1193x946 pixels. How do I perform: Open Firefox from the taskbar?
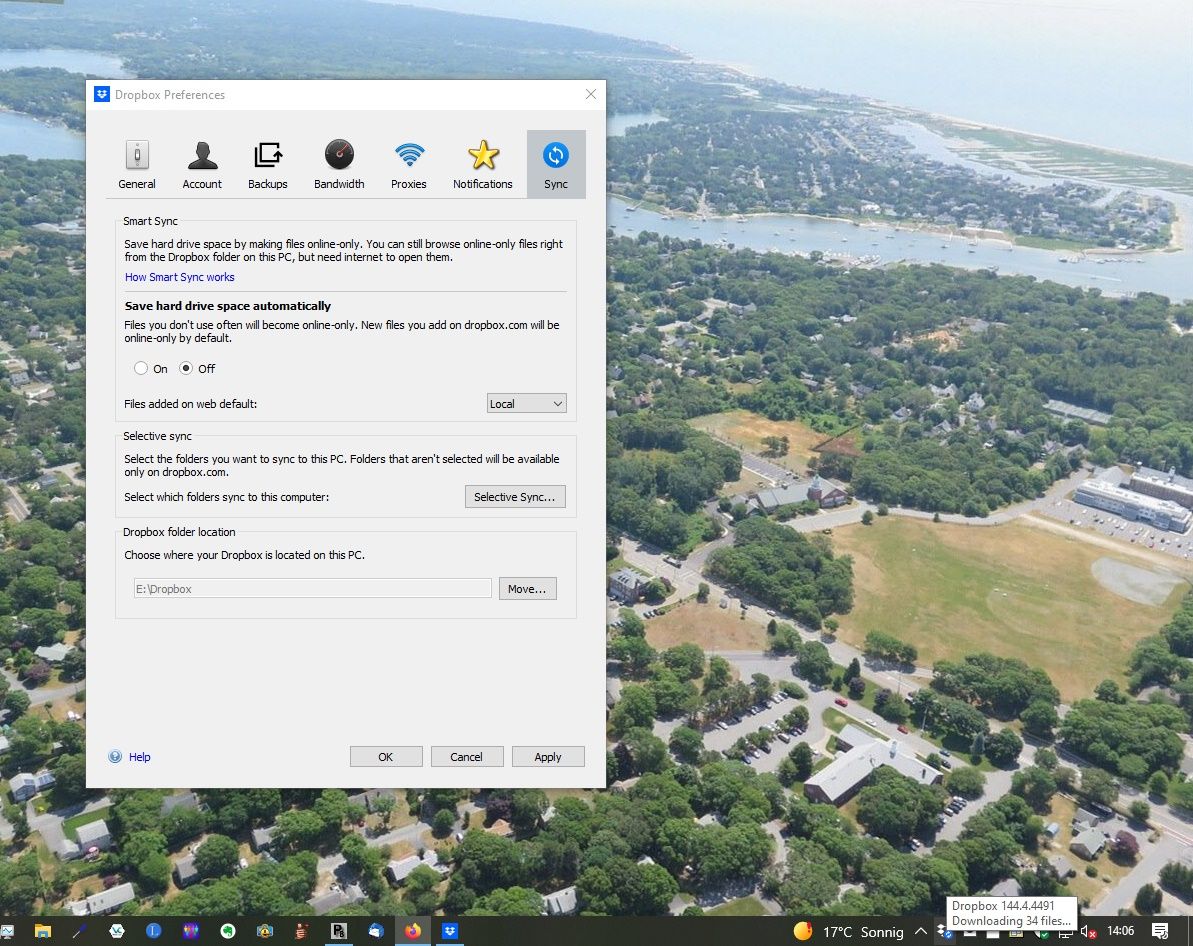pyautogui.click(x=412, y=931)
